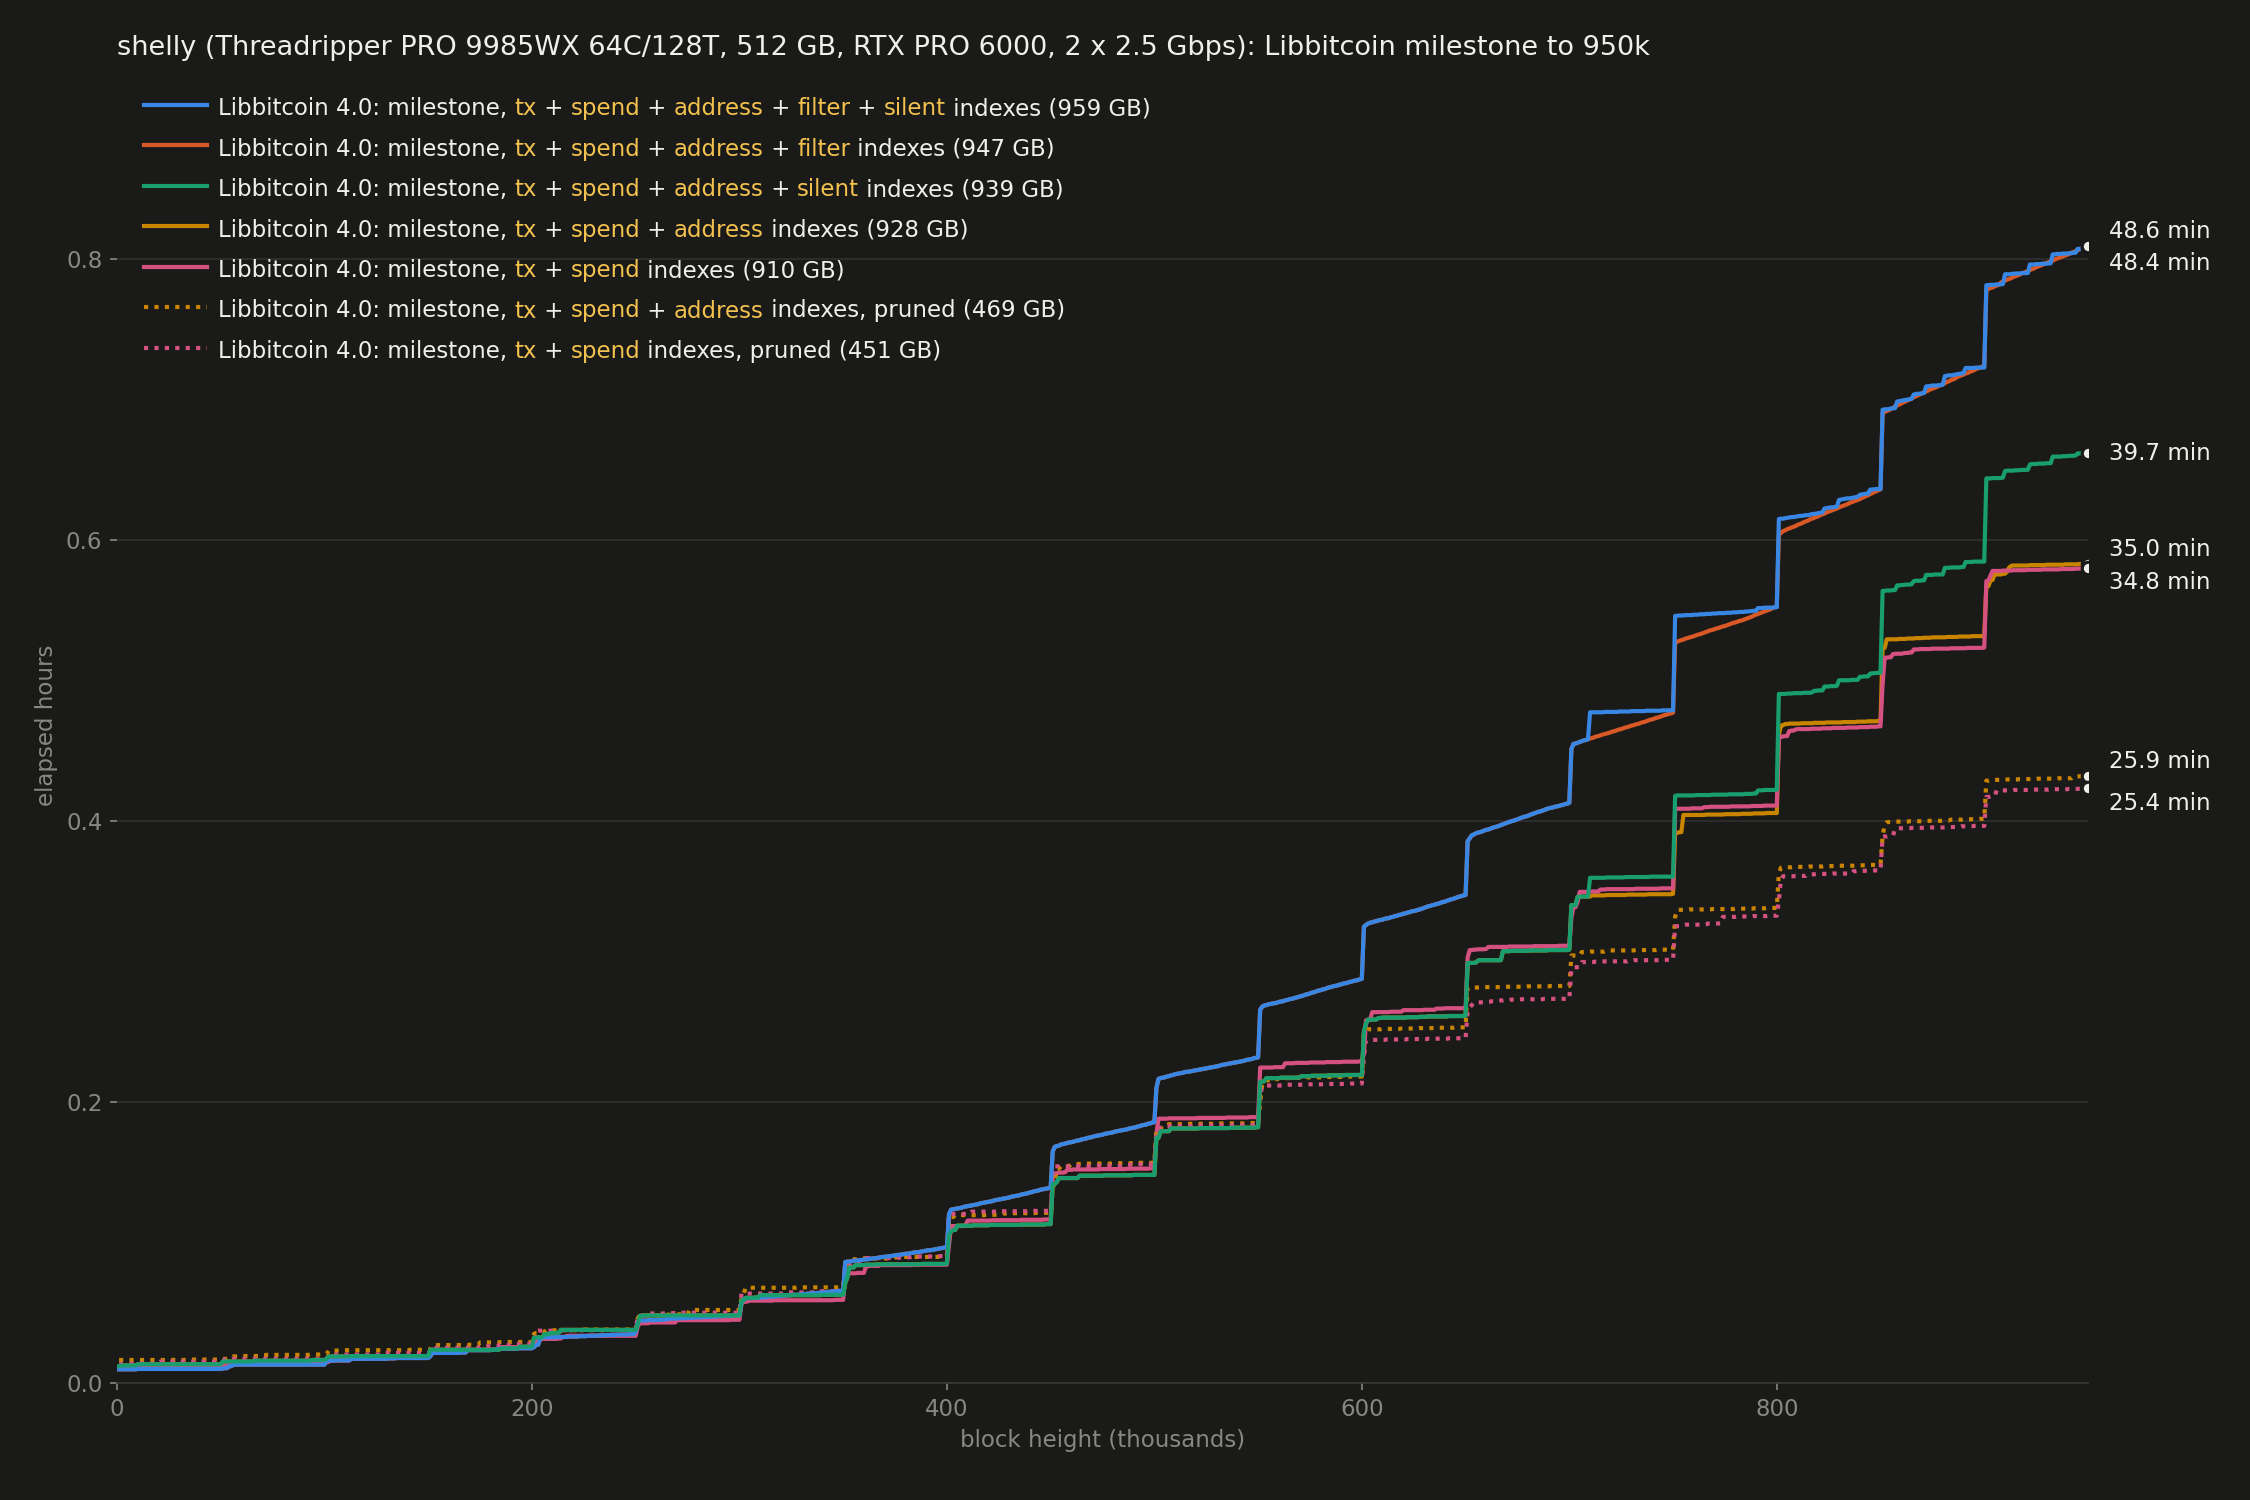
Task: Click the 200 x-axis tick label
Action: click(532, 1409)
